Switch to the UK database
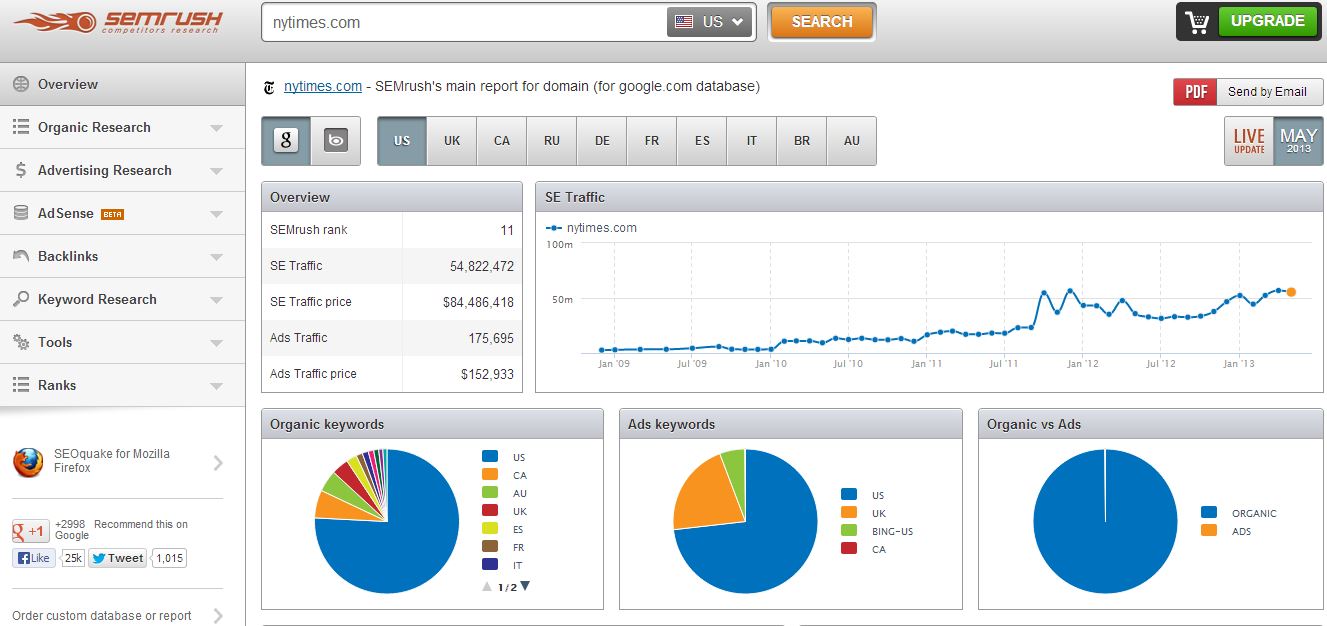 [452, 141]
